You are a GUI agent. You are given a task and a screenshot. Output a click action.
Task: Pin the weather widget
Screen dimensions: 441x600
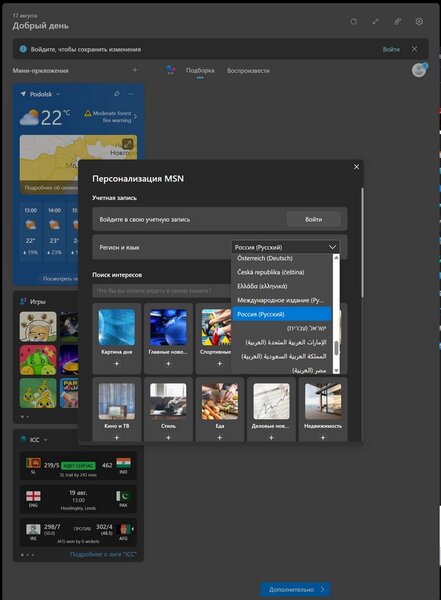[x=117, y=94]
